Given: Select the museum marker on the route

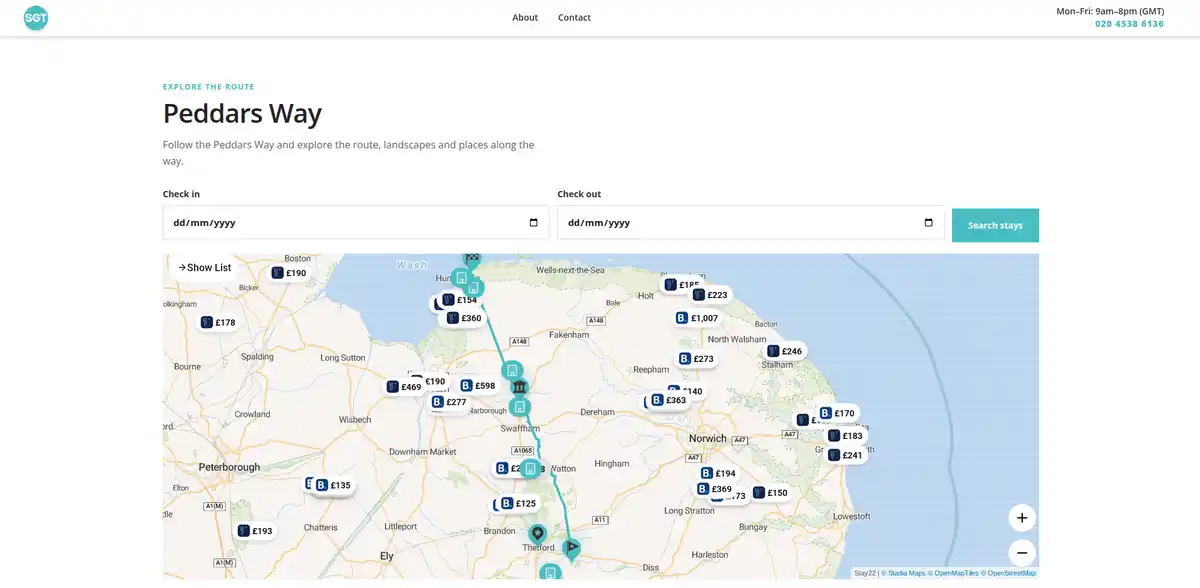Looking at the screenshot, I should (x=519, y=388).
